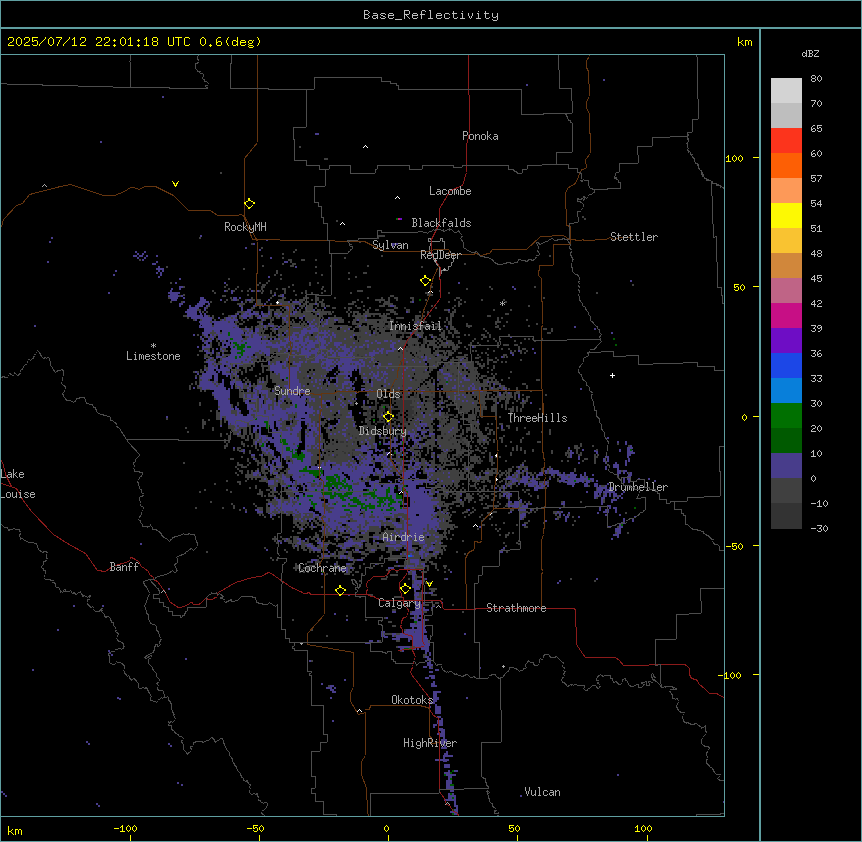Click the yellow diamond marker above RockyMH

[249, 203]
